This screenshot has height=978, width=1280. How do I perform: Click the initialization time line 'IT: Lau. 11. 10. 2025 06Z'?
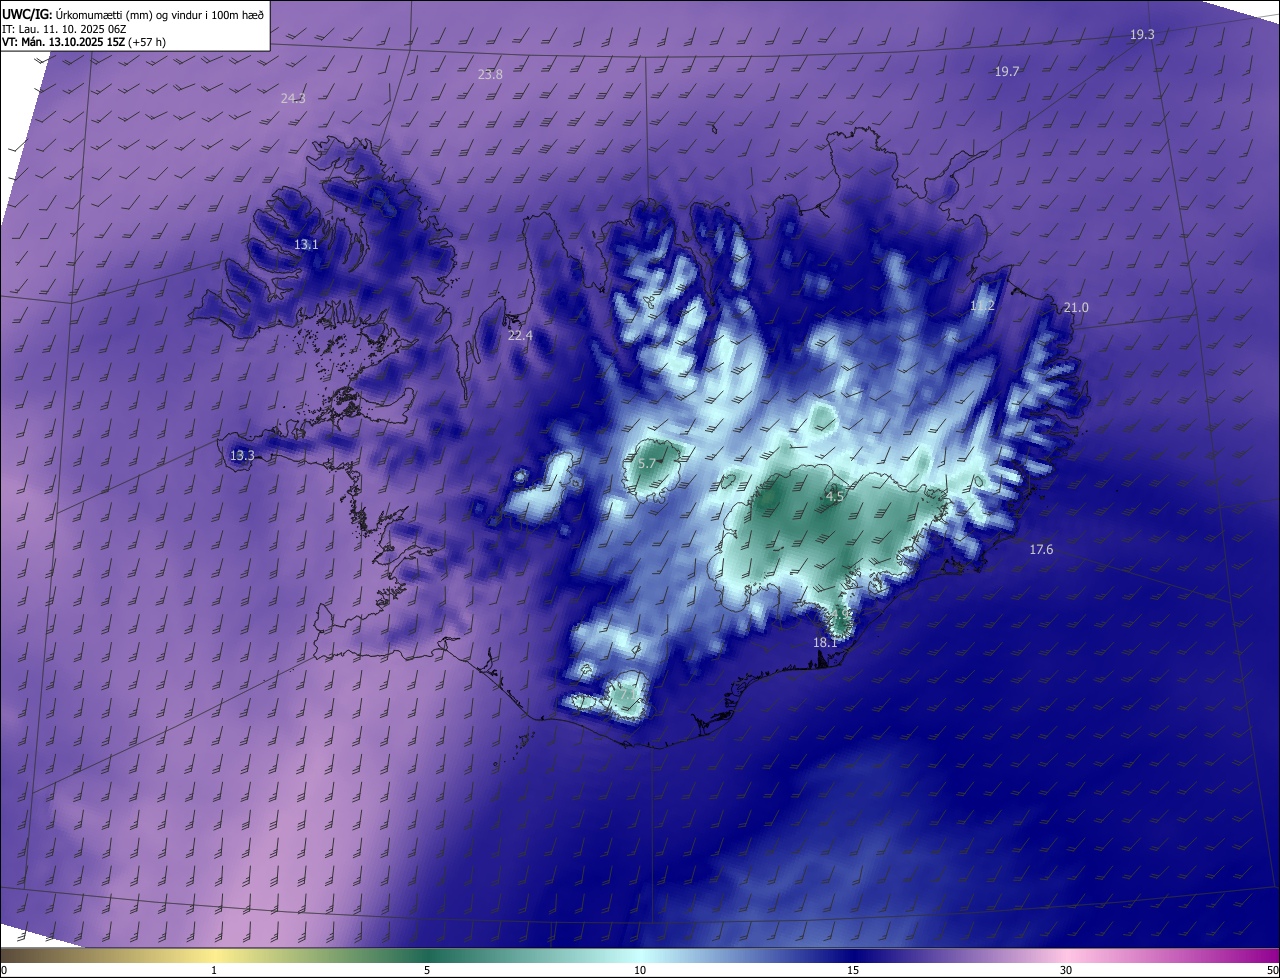tap(63, 28)
